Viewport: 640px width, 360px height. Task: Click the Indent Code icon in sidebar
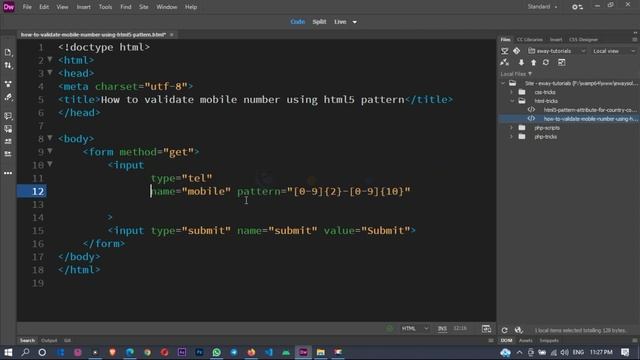[x=8, y=141]
